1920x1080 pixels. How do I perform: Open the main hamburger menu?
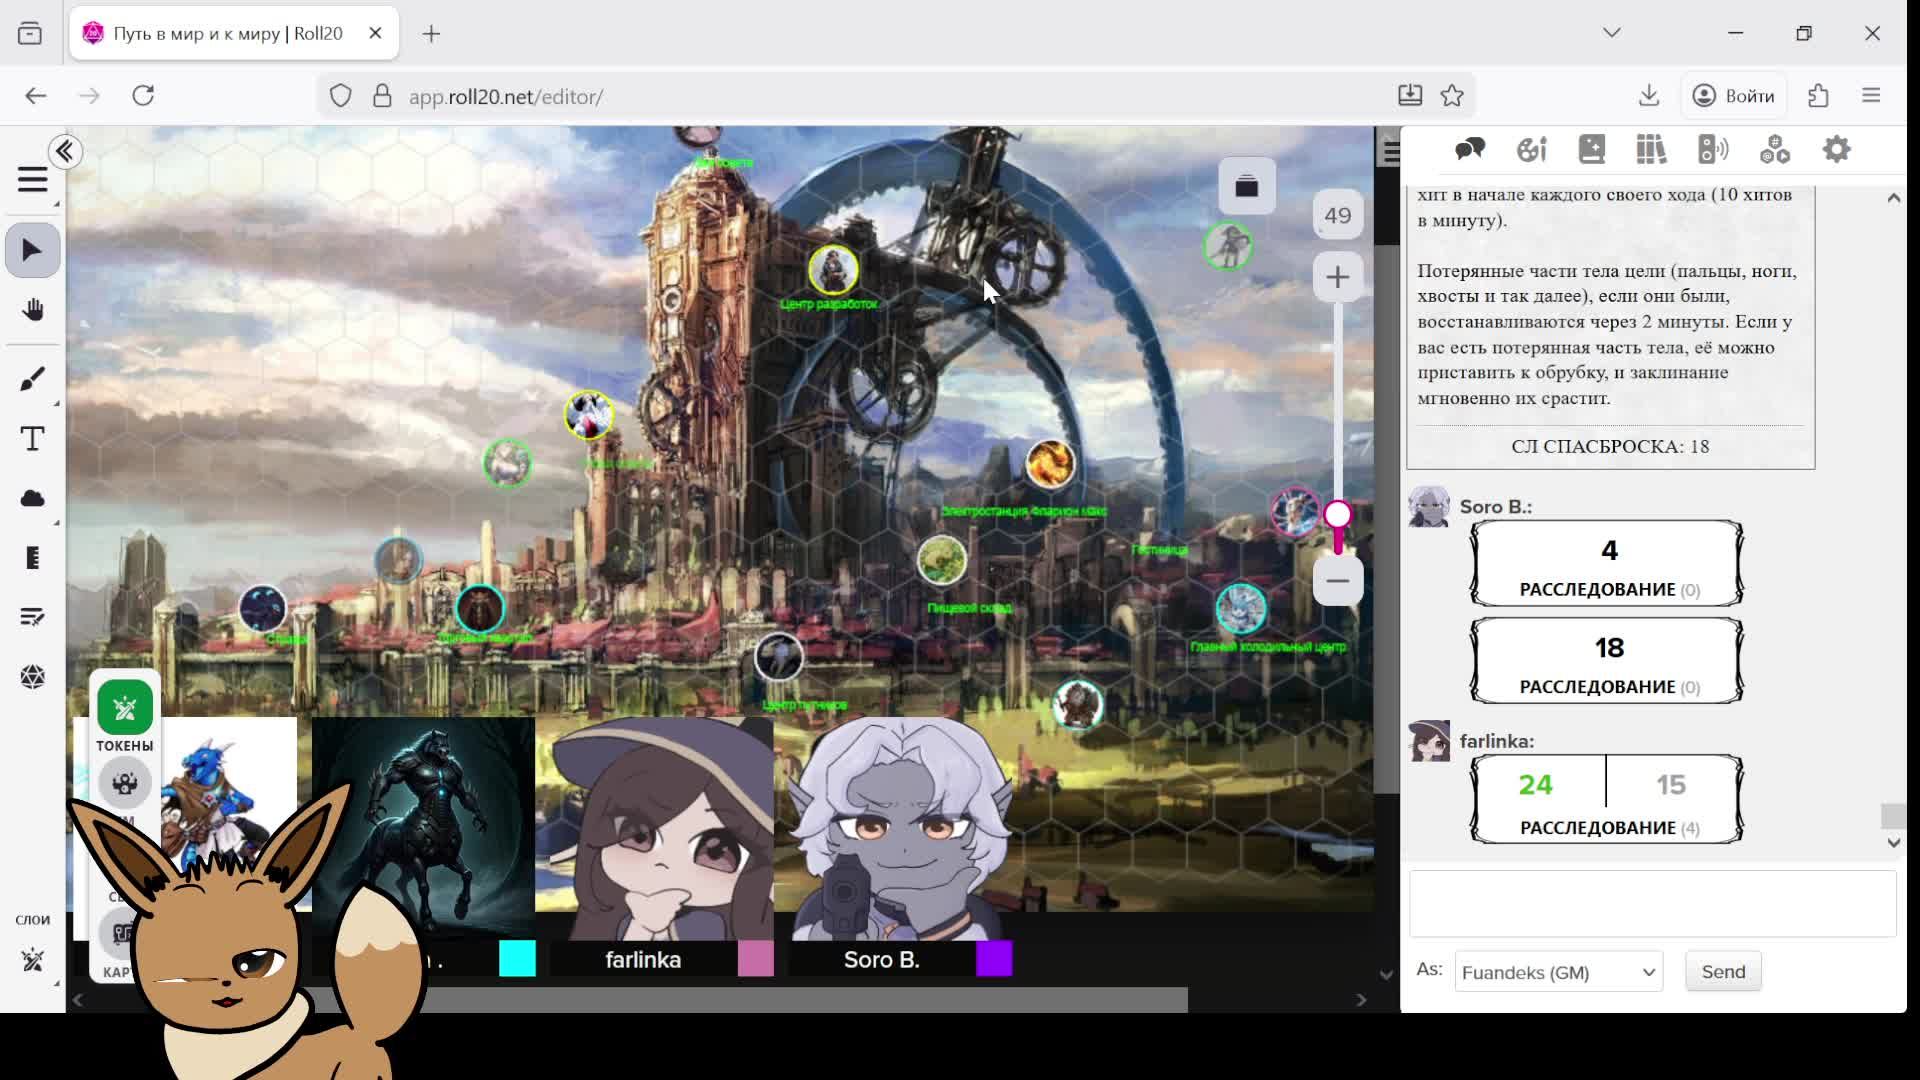(x=32, y=180)
